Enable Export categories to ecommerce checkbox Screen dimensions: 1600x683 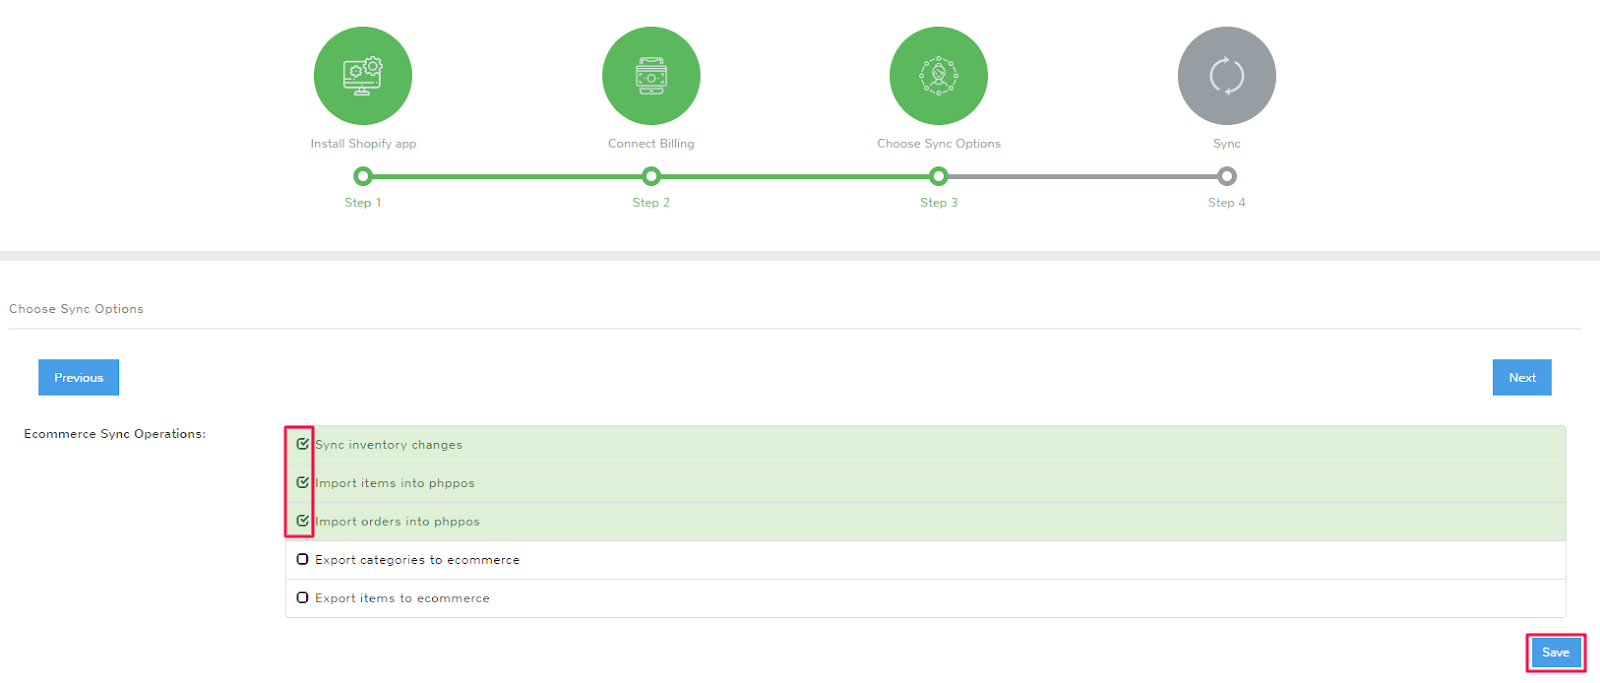click(x=302, y=559)
